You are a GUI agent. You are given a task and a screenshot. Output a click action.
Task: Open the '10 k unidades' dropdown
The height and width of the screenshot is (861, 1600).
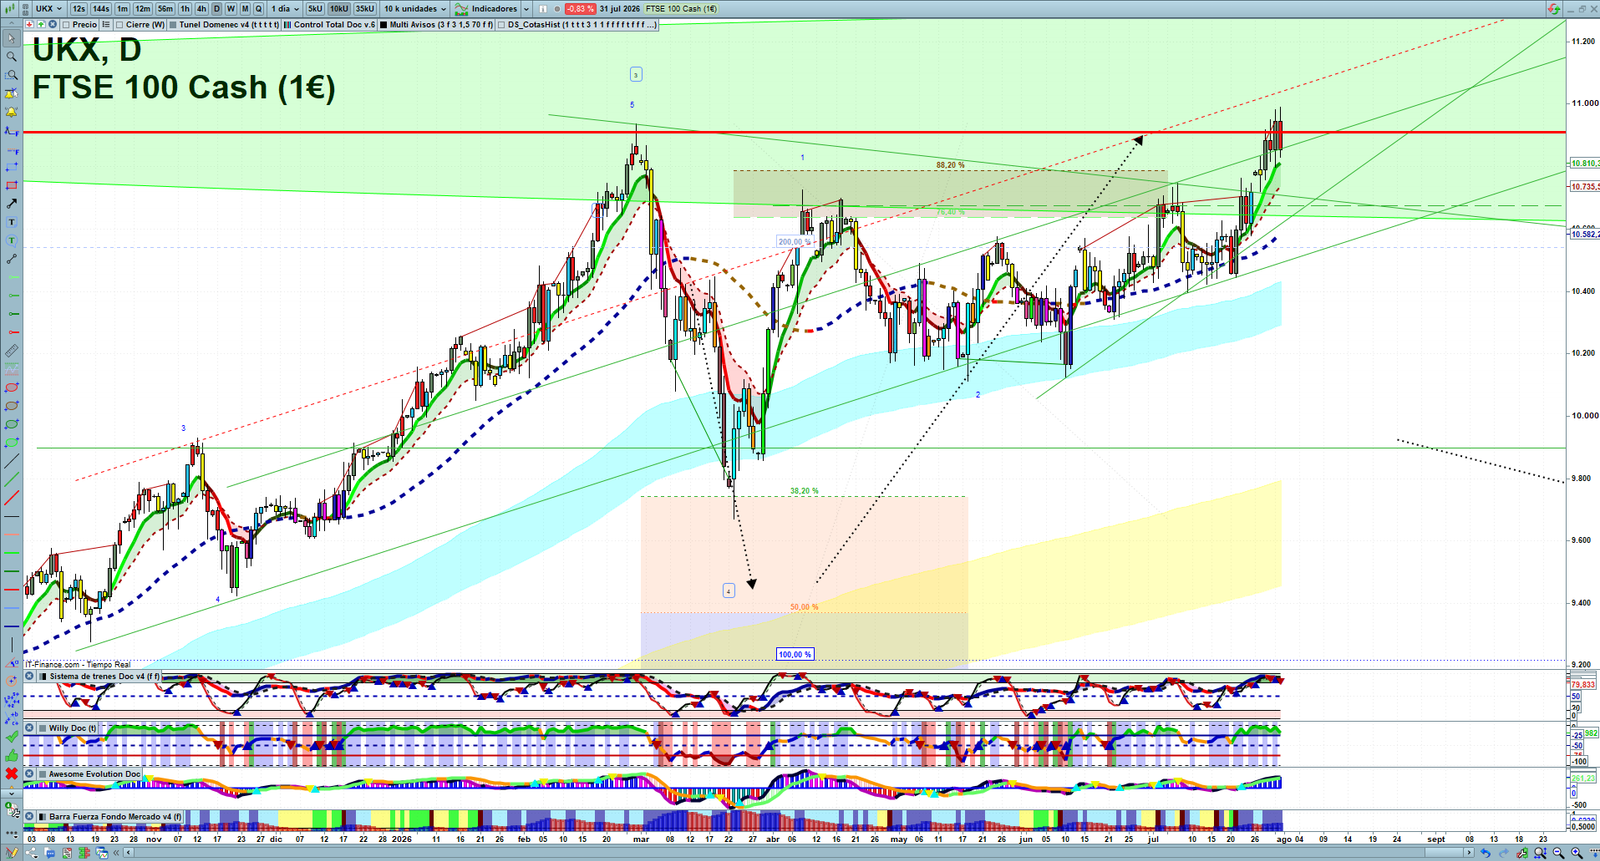pyautogui.click(x=415, y=9)
